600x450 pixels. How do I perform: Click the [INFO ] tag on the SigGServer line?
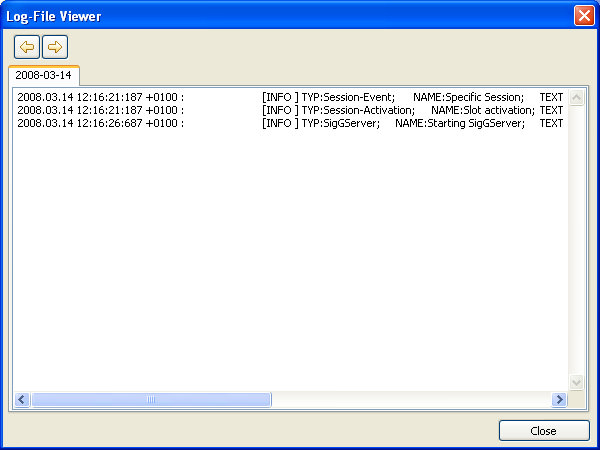[280, 123]
